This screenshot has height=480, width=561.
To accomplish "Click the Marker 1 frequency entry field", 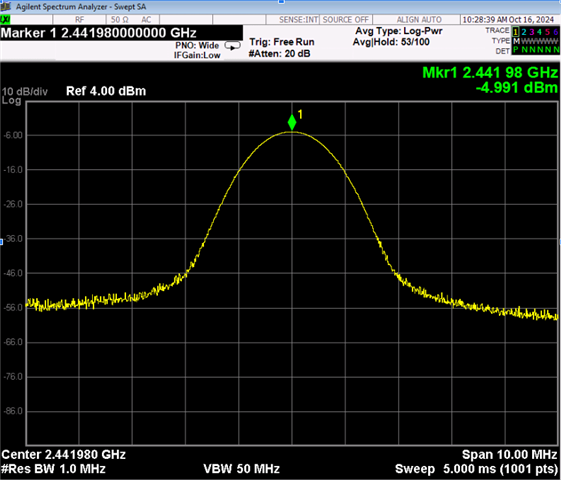I will pyautogui.click(x=121, y=33).
